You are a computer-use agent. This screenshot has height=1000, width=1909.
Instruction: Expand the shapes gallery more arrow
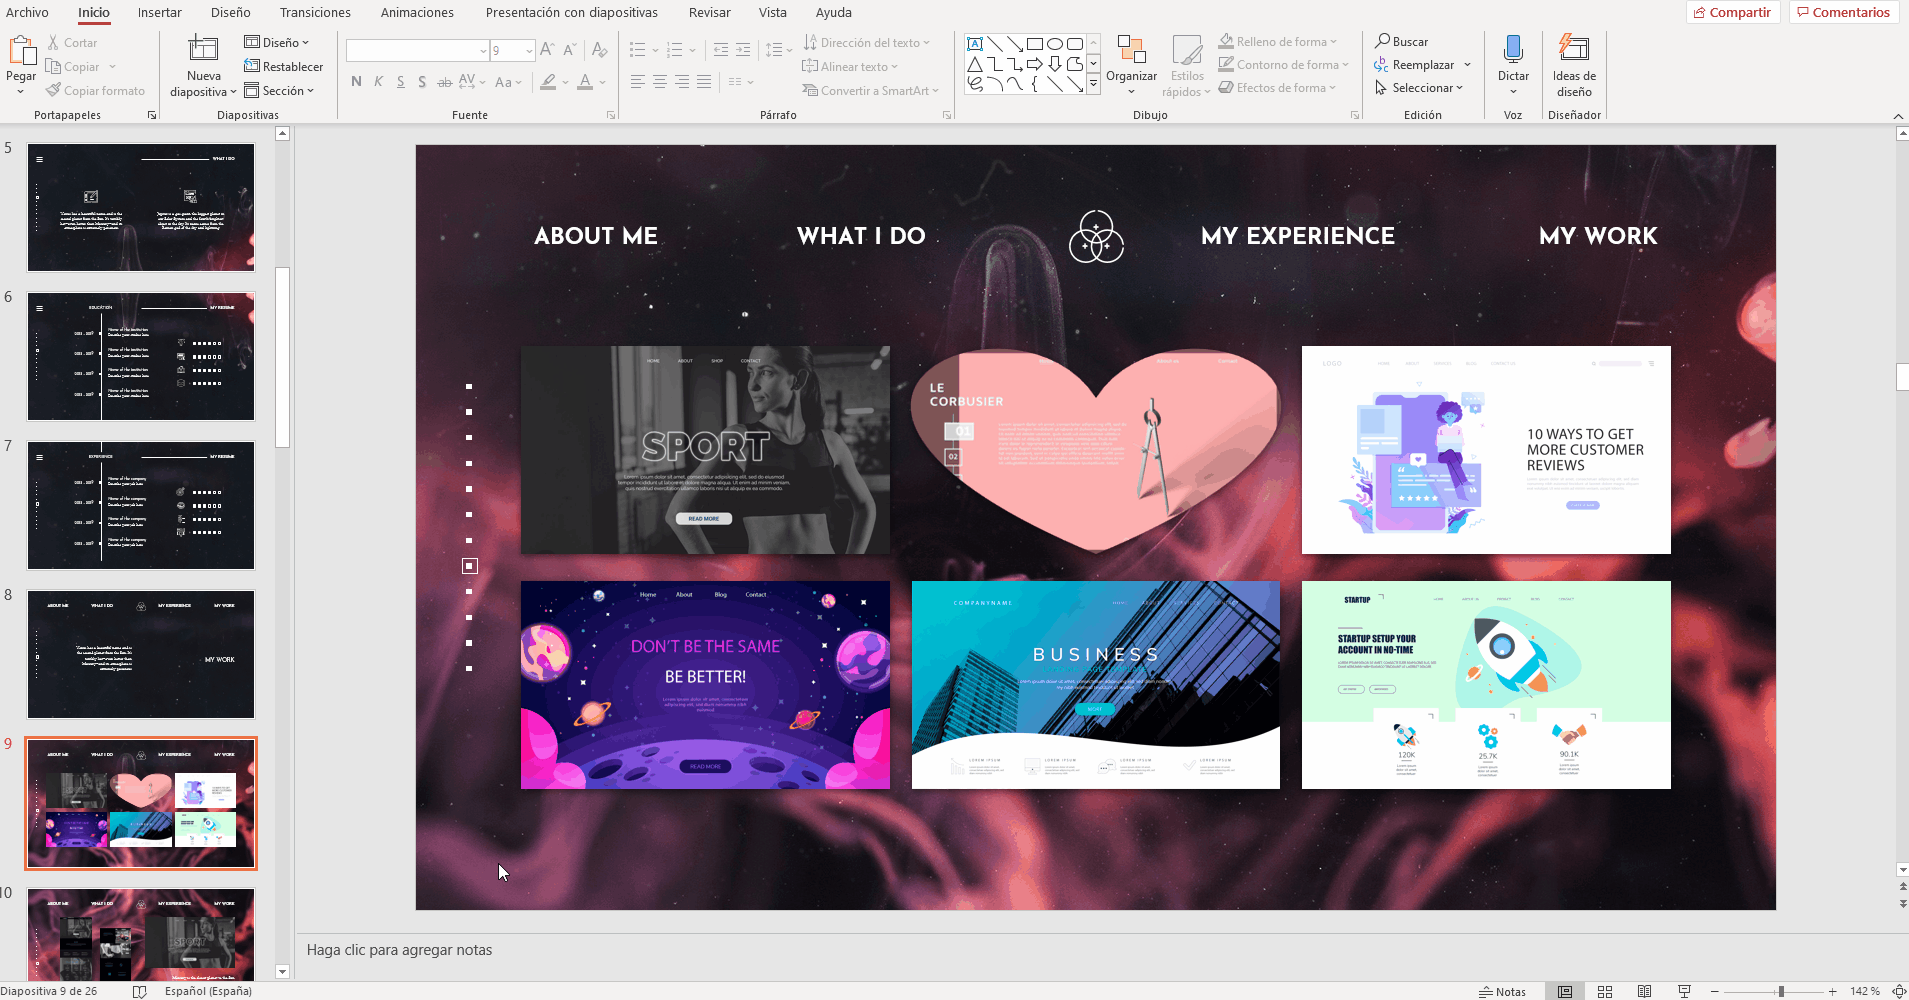[1093, 85]
